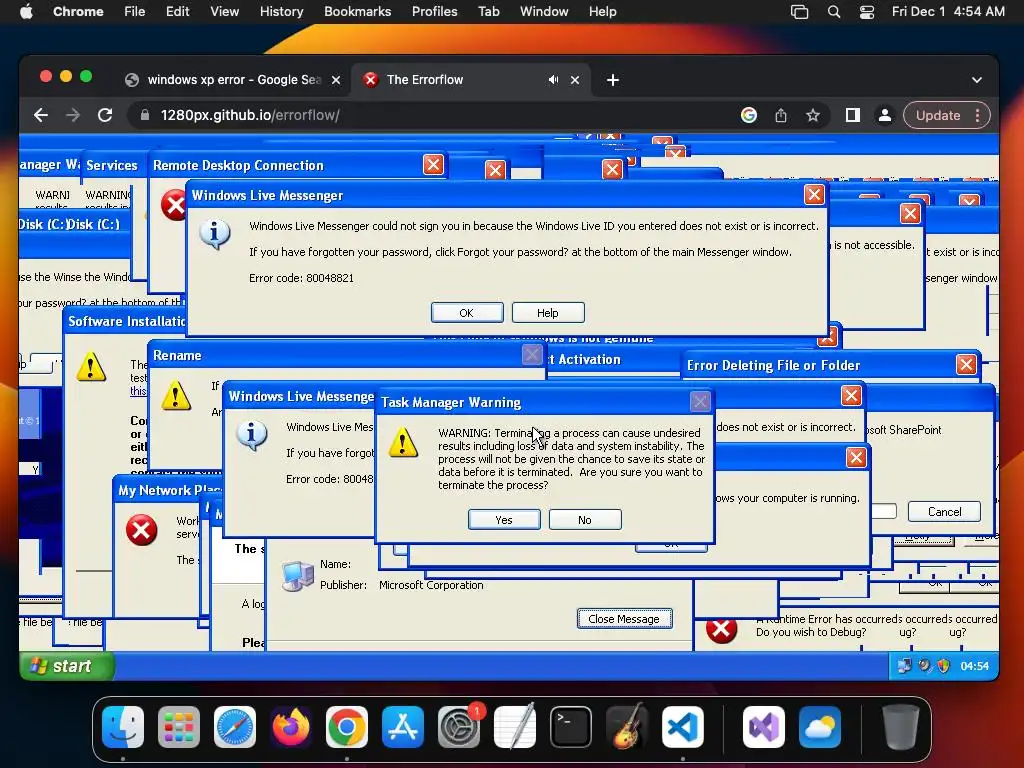Screen dimensions: 1024x768
Task: Click the Software Installation warning icon
Action: click(91, 366)
